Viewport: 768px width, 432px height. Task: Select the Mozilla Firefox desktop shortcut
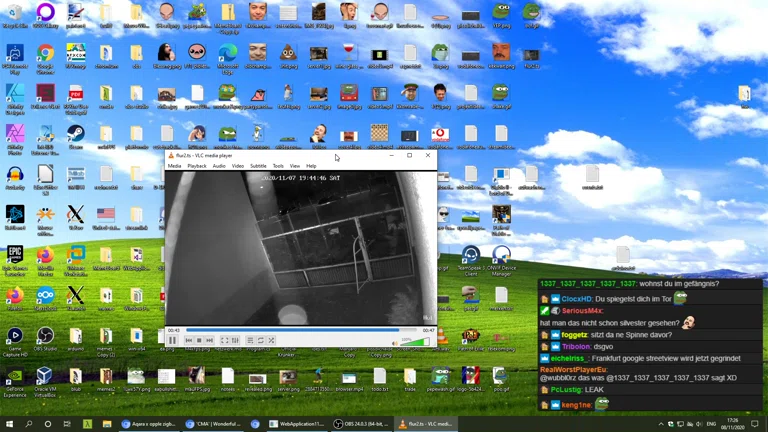click(45, 261)
